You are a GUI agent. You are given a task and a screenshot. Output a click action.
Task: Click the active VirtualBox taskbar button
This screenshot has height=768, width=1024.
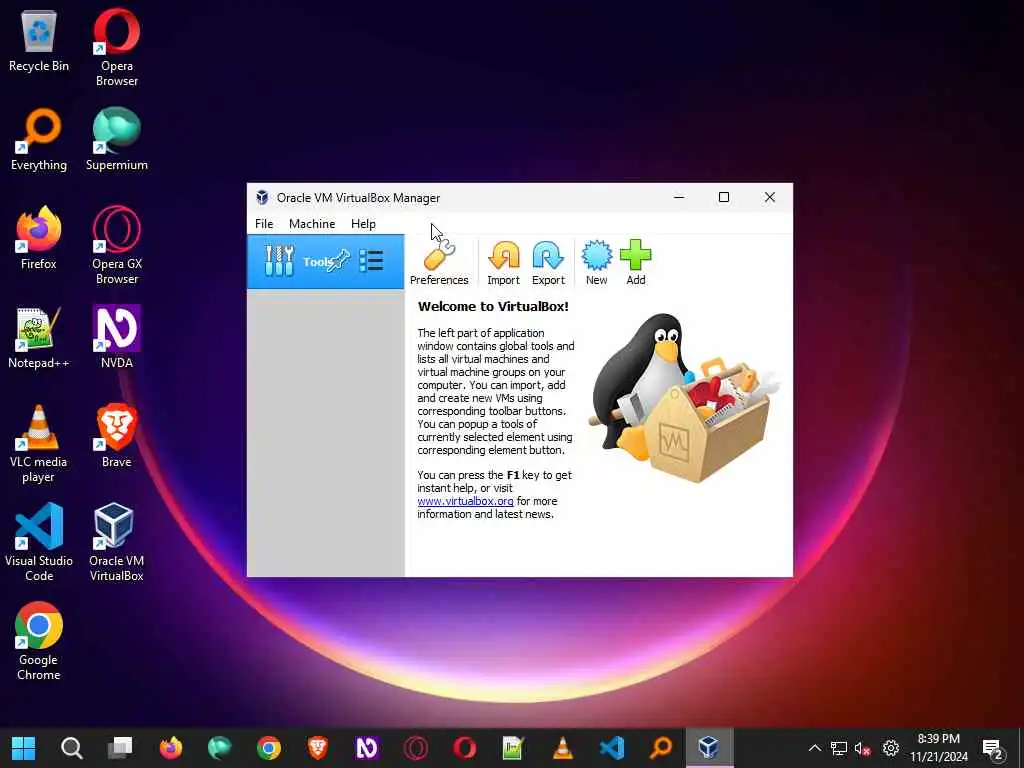click(709, 748)
